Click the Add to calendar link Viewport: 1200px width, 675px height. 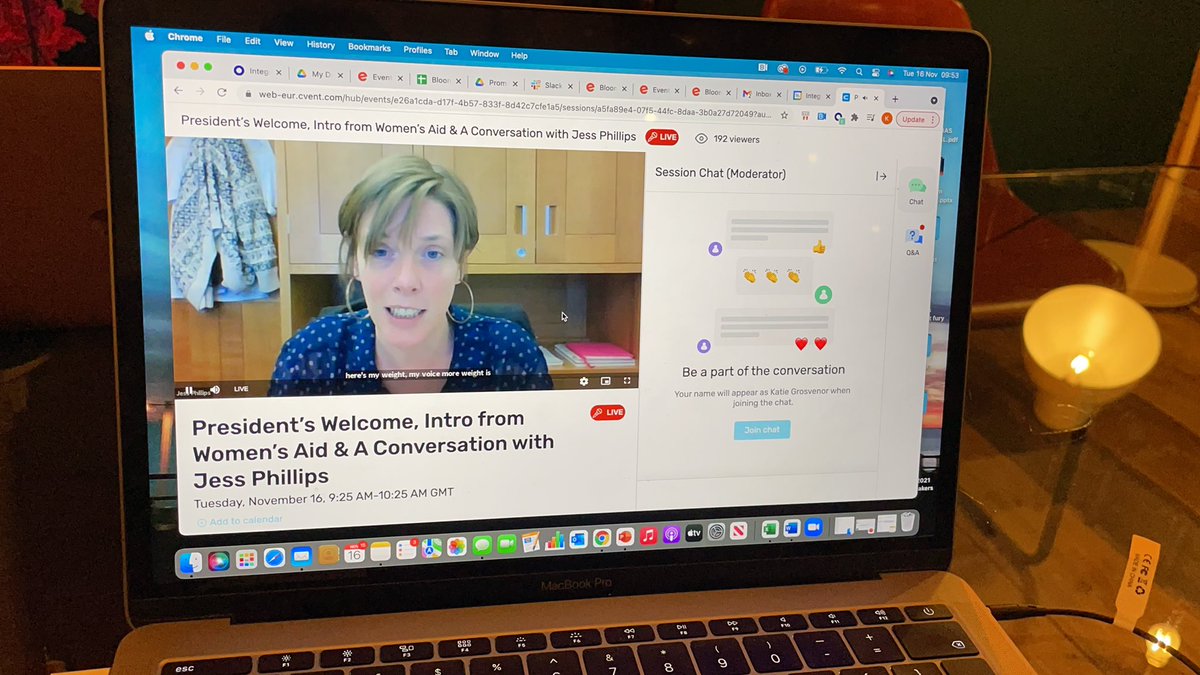pyautogui.click(x=240, y=521)
